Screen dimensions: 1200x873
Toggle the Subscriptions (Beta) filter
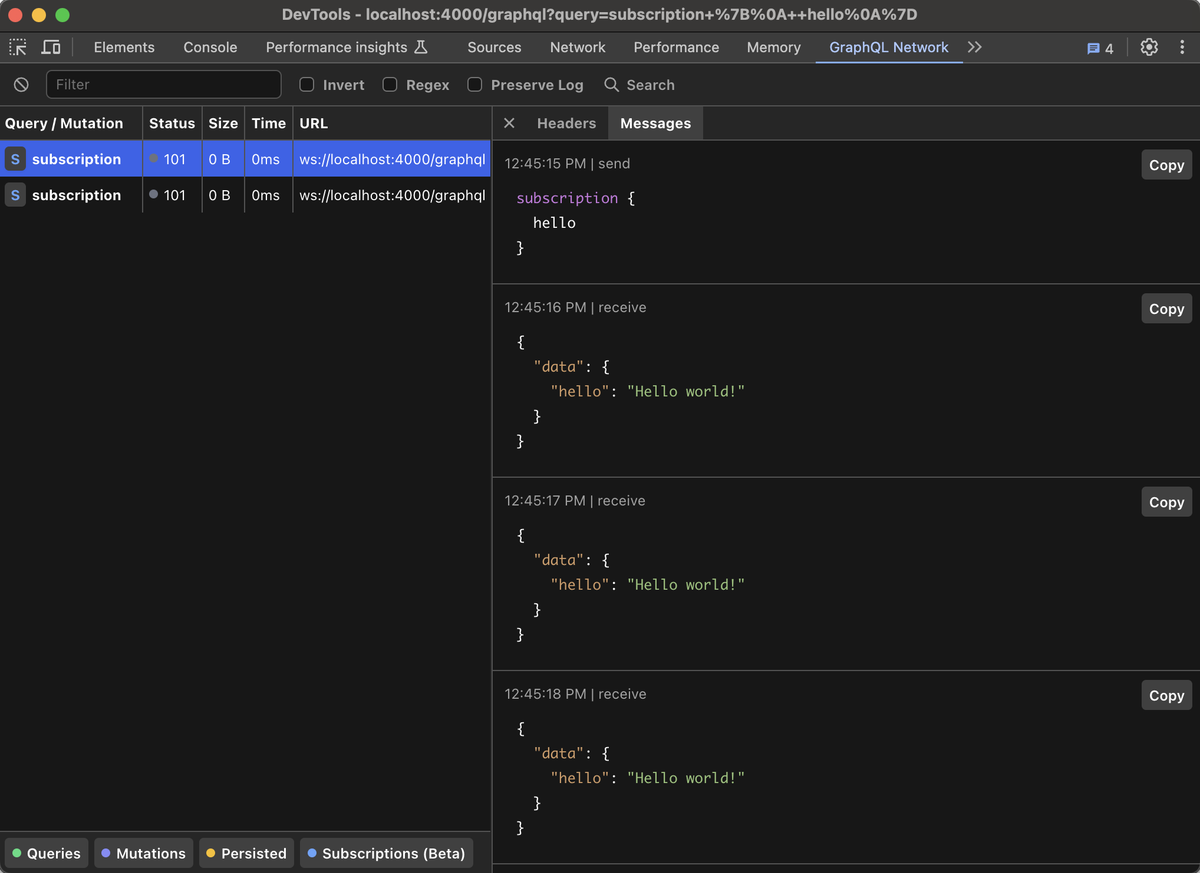386,853
